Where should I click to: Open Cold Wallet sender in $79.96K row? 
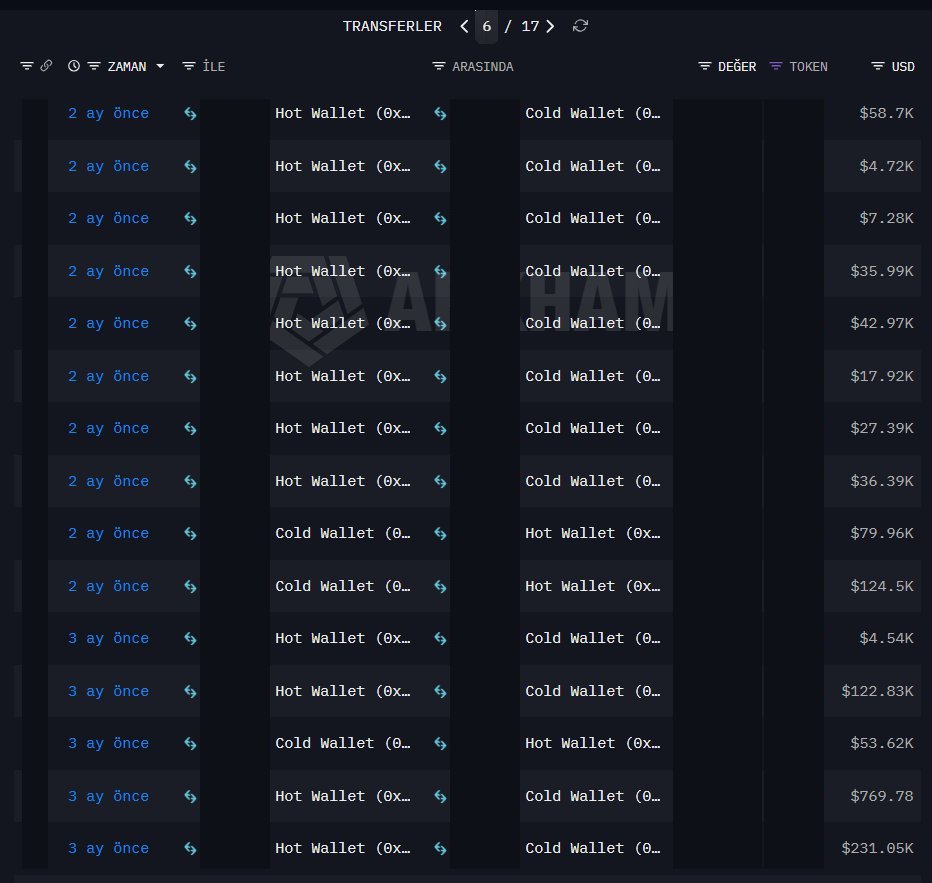point(342,533)
